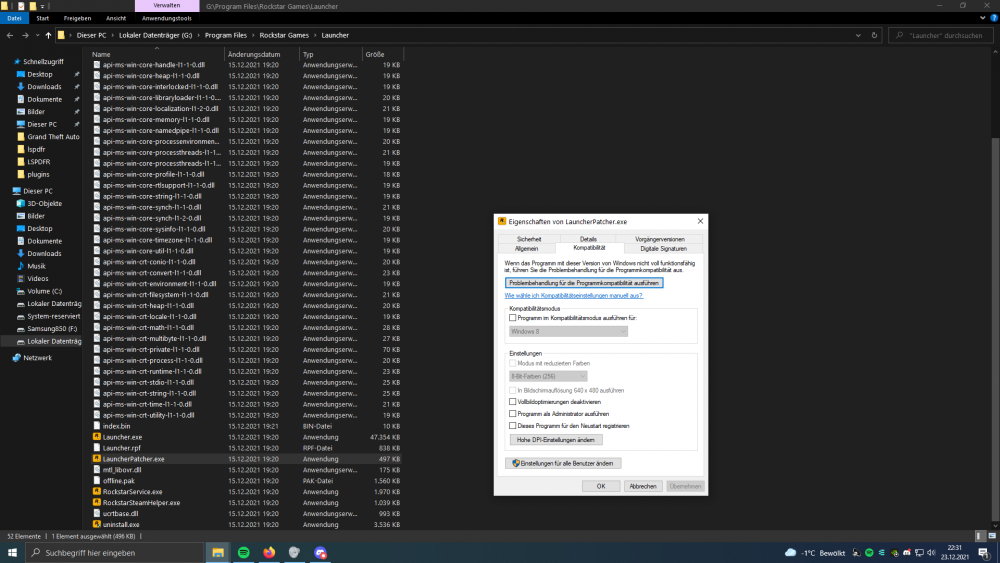1000x563 pixels.
Task: Select the Launcher.rpf file
Action: (121, 448)
